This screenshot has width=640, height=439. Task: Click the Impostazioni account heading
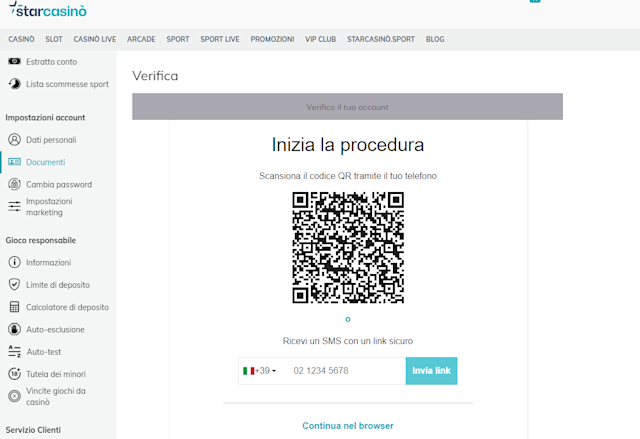(45, 118)
